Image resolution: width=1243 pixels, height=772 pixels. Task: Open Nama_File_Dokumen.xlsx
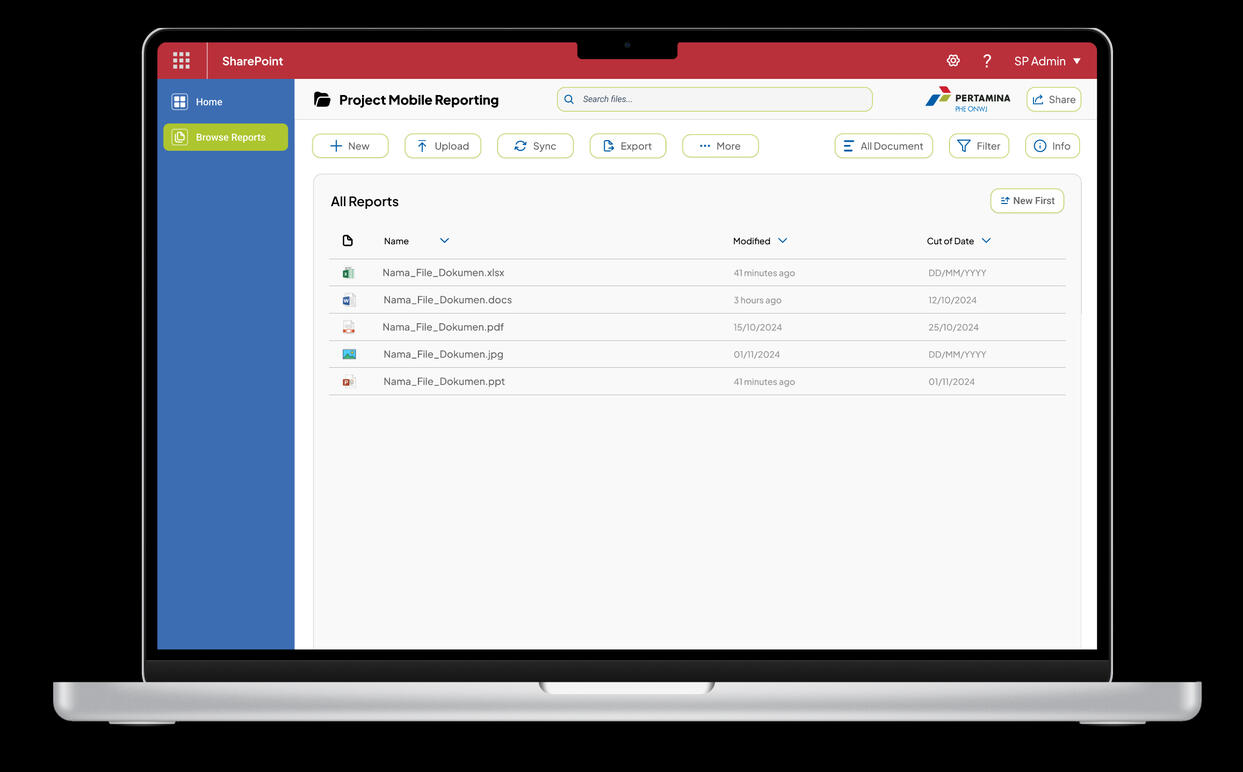pyautogui.click(x=443, y=273)
